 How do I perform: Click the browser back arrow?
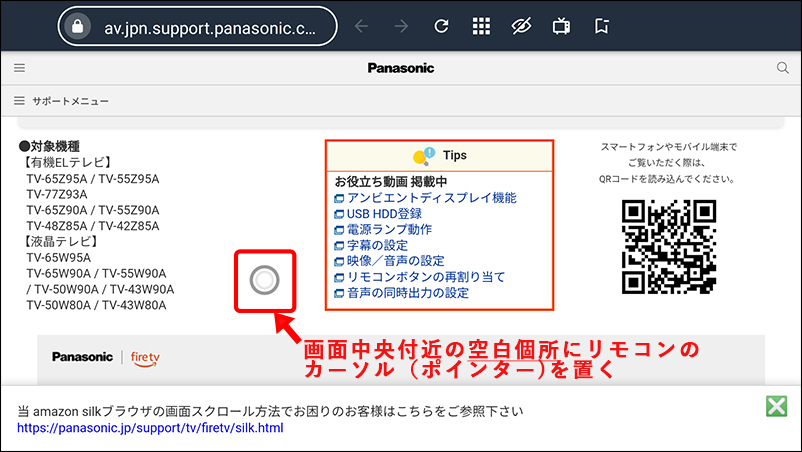(363, 26)
